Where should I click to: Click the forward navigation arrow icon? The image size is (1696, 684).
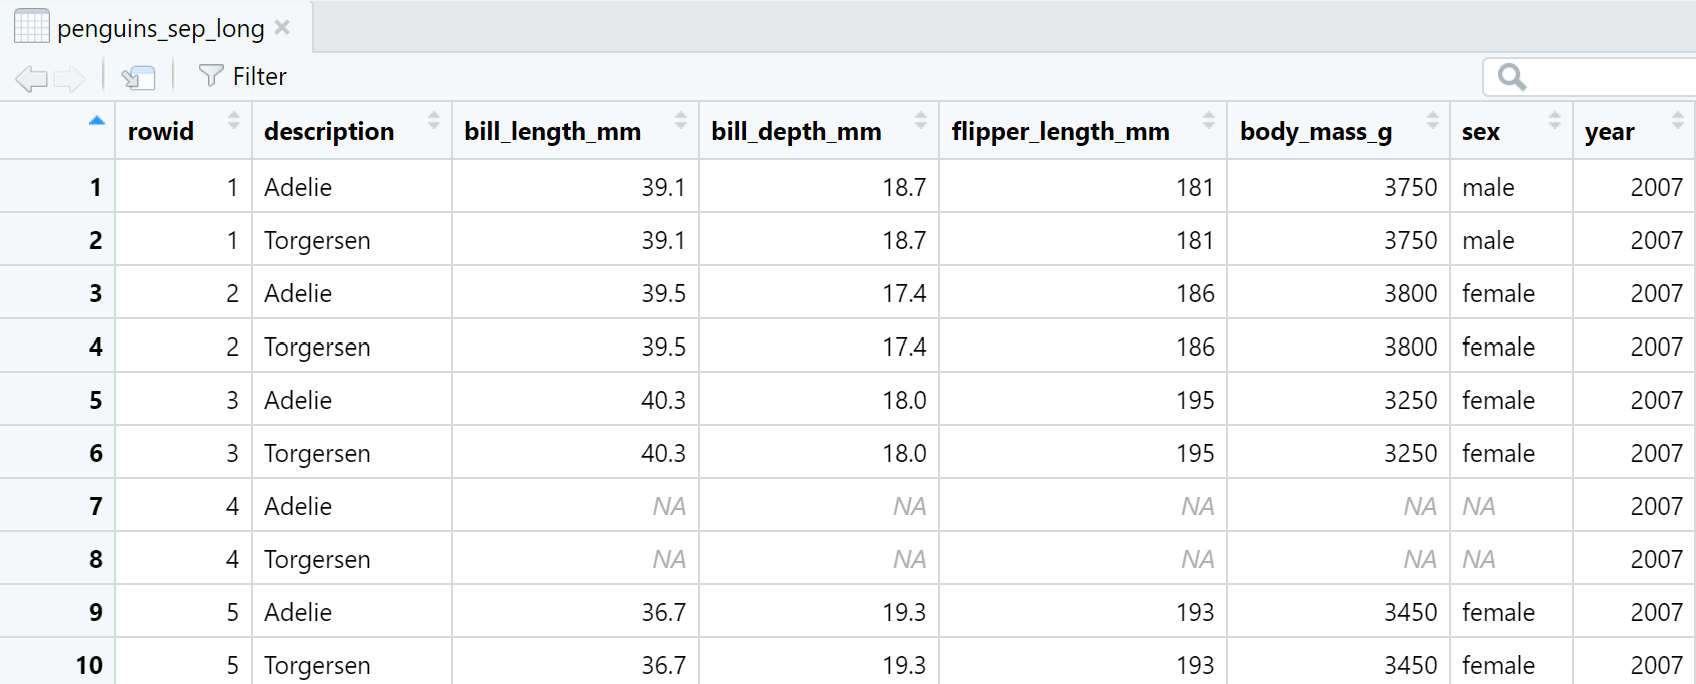(x=70, y=78)
